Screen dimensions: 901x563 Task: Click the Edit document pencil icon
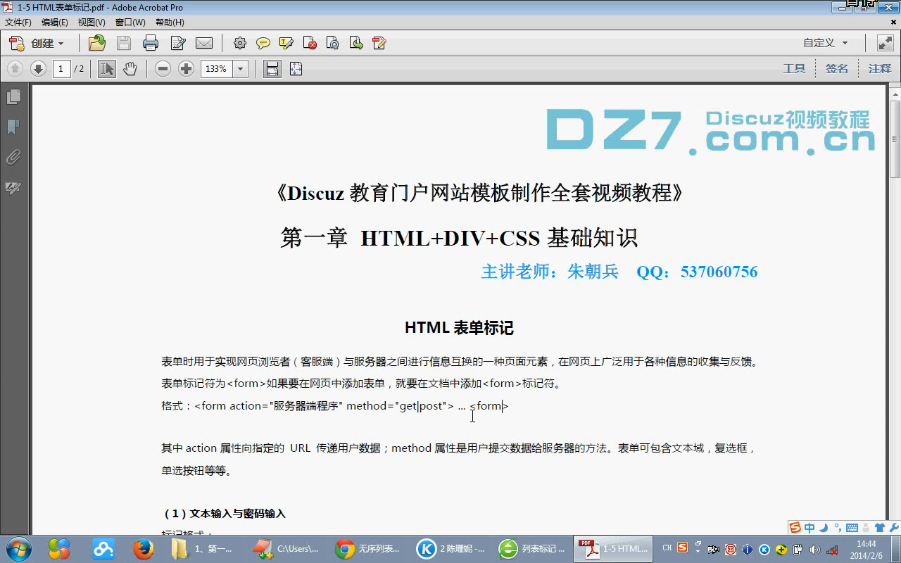click(178, 43)
